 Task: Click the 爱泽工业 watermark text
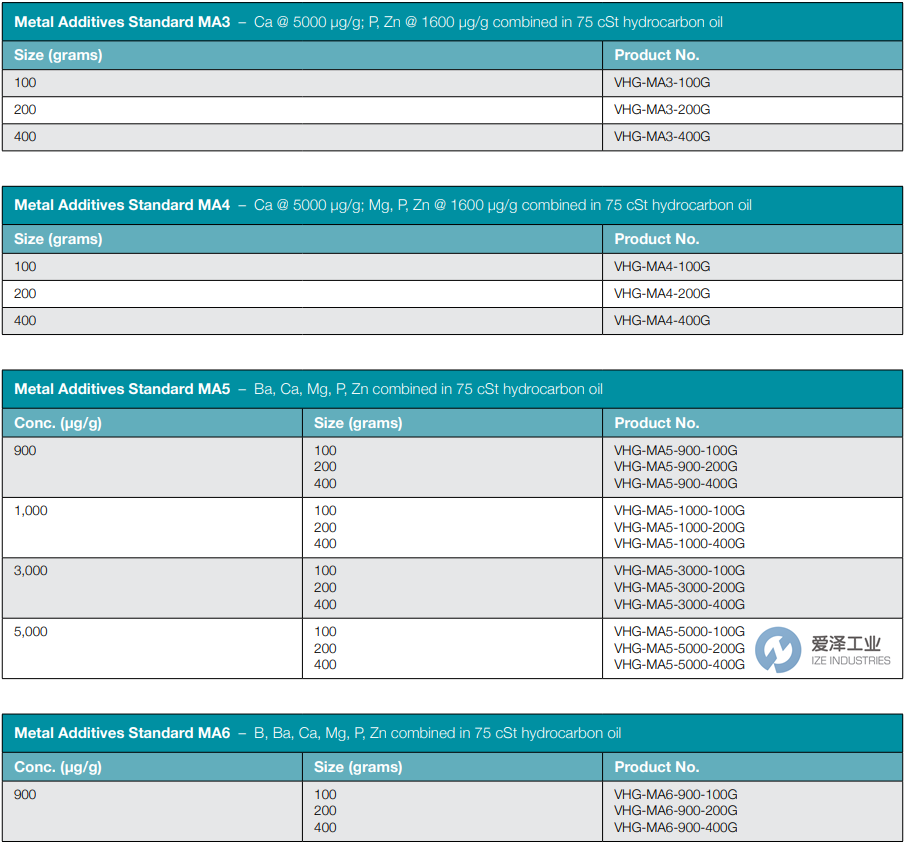[847, 643]
